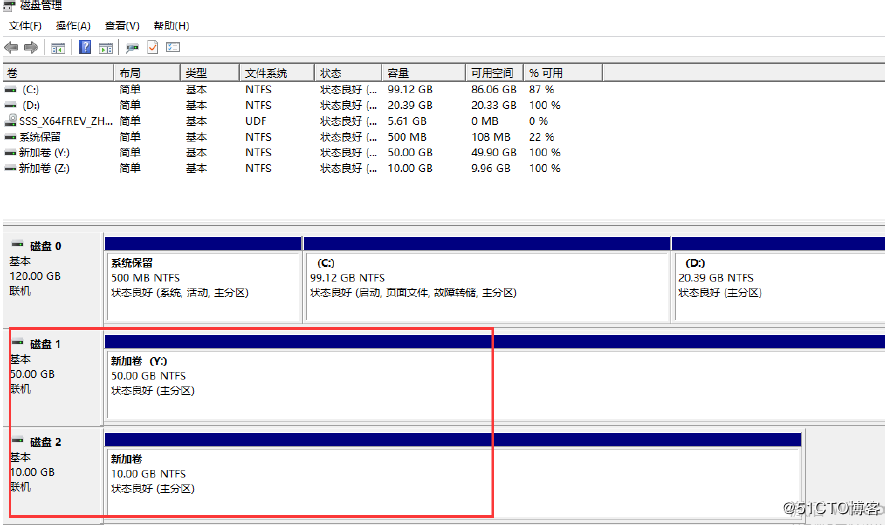Screen dimensions: 890x525
Task: Click the drive icon of 新加卷 (Z:) row
Action: coord(10,169)
